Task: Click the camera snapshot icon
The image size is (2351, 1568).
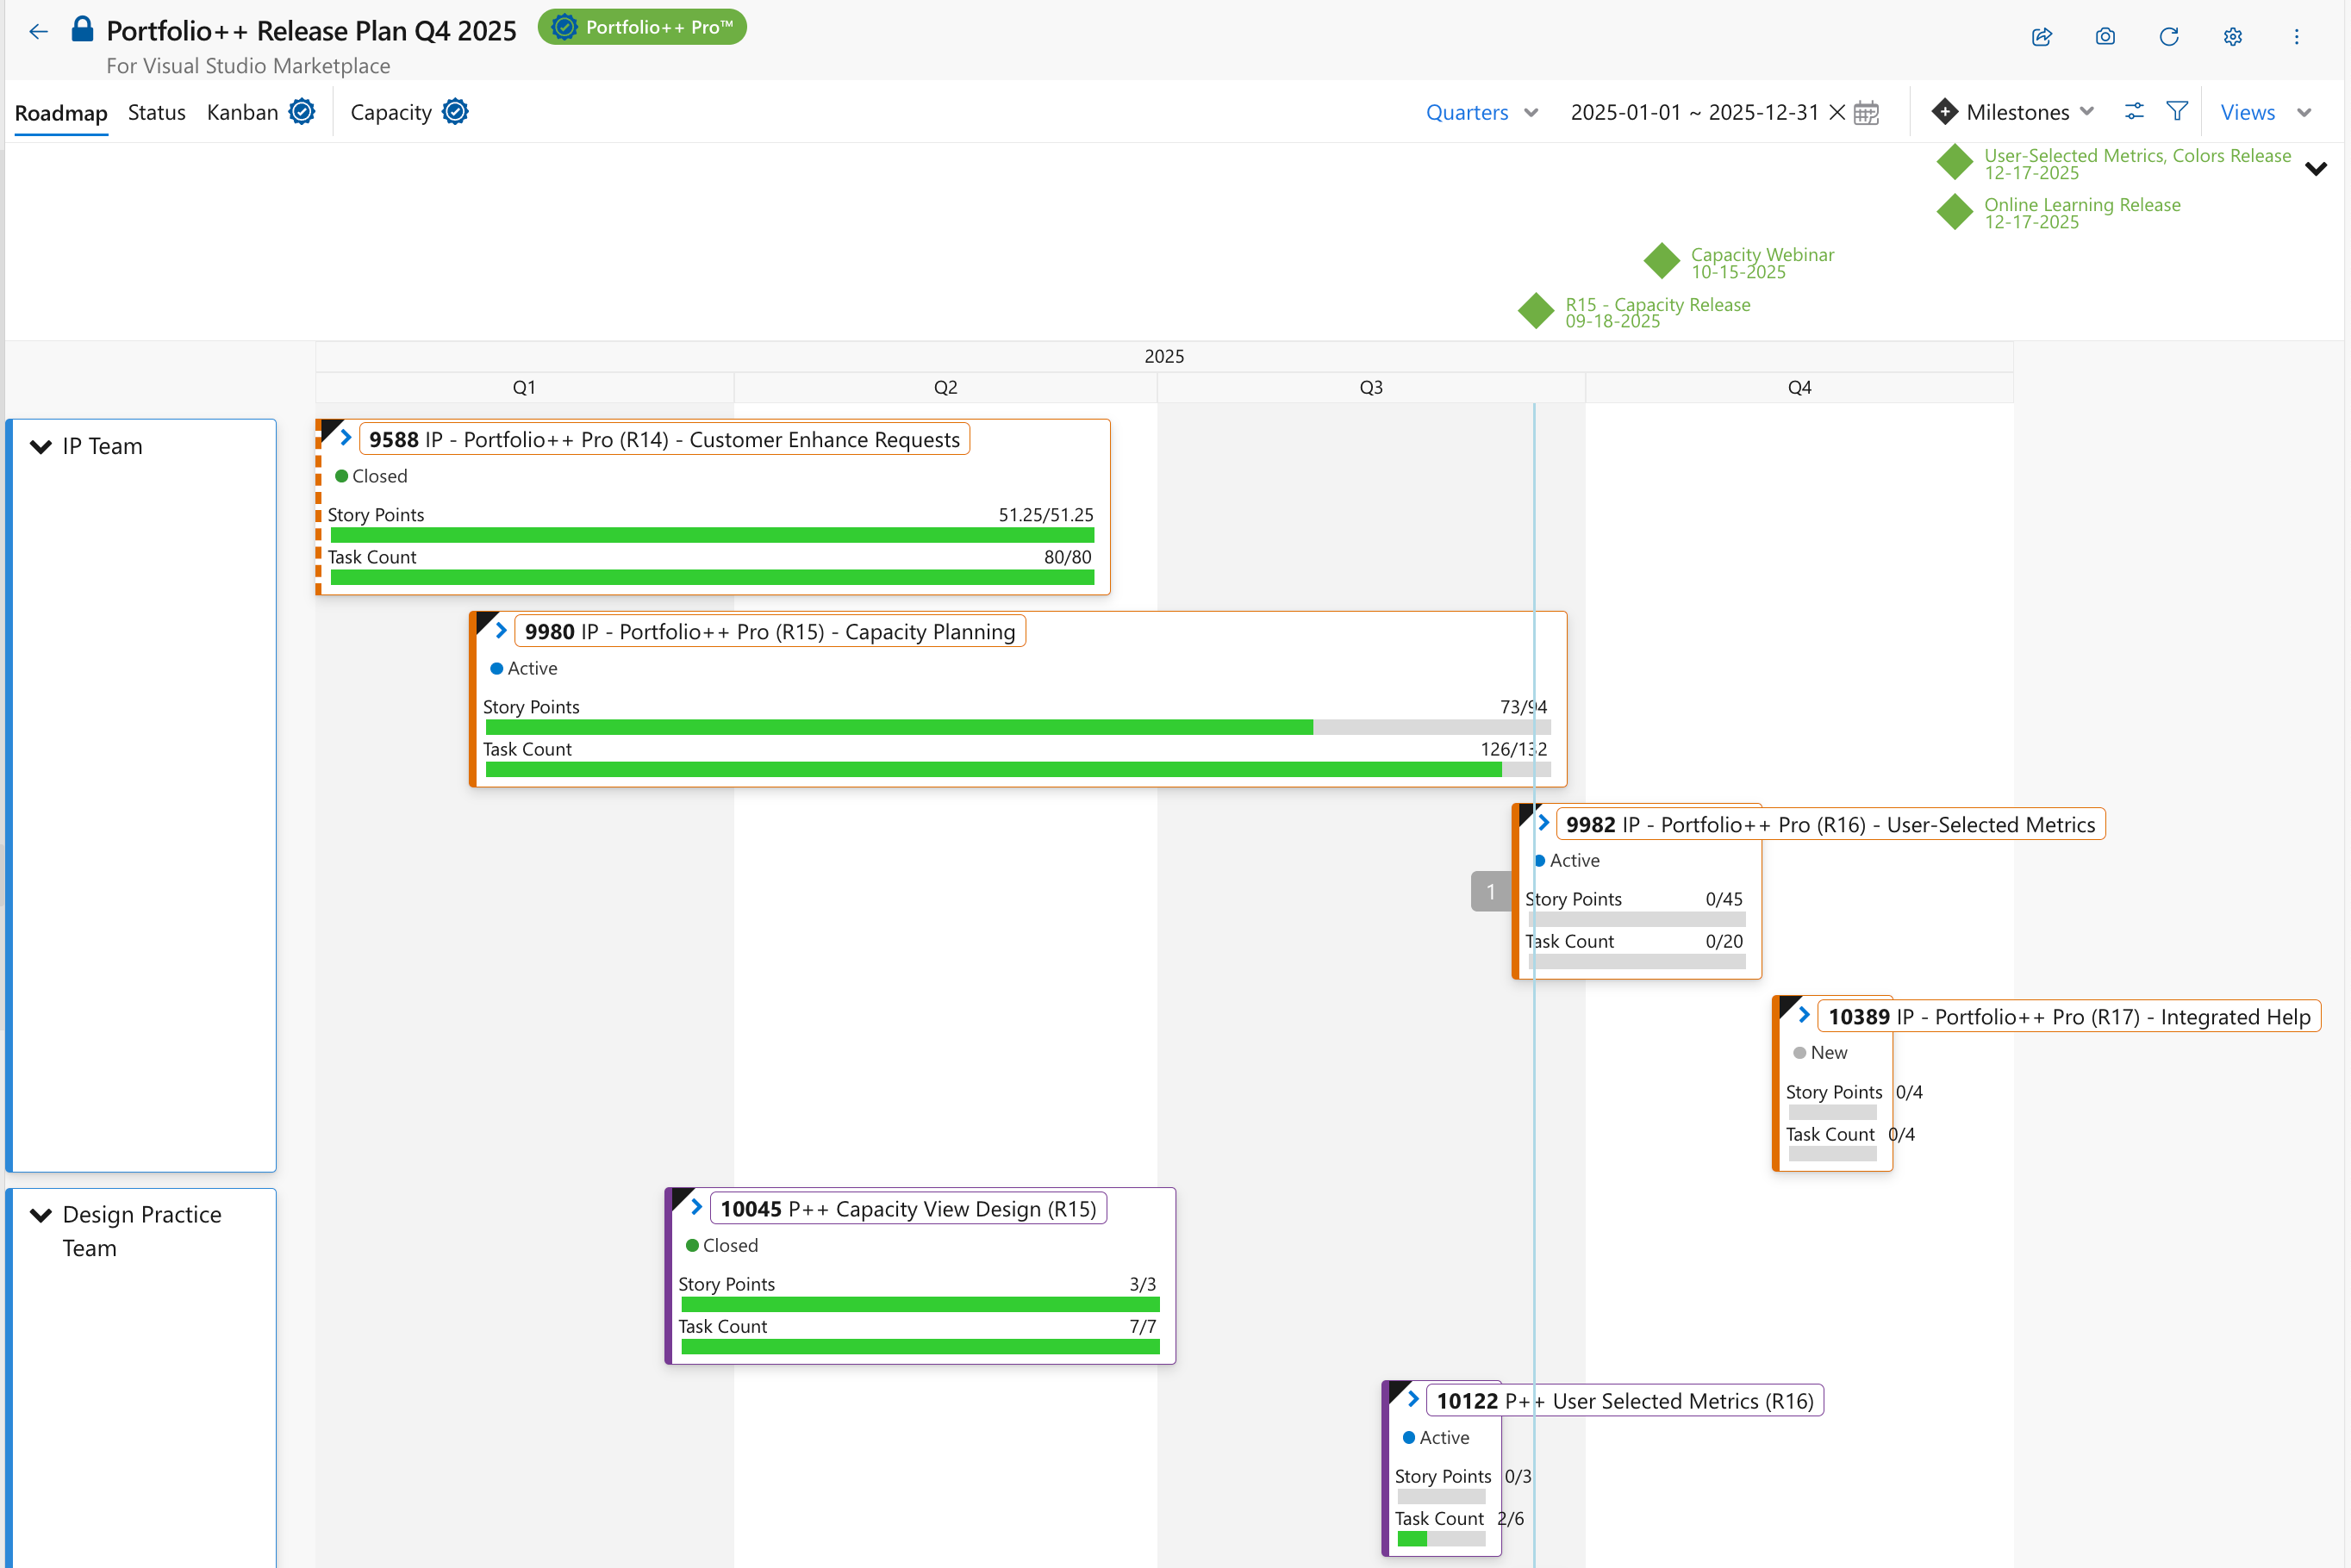Action: [2105, 37]
